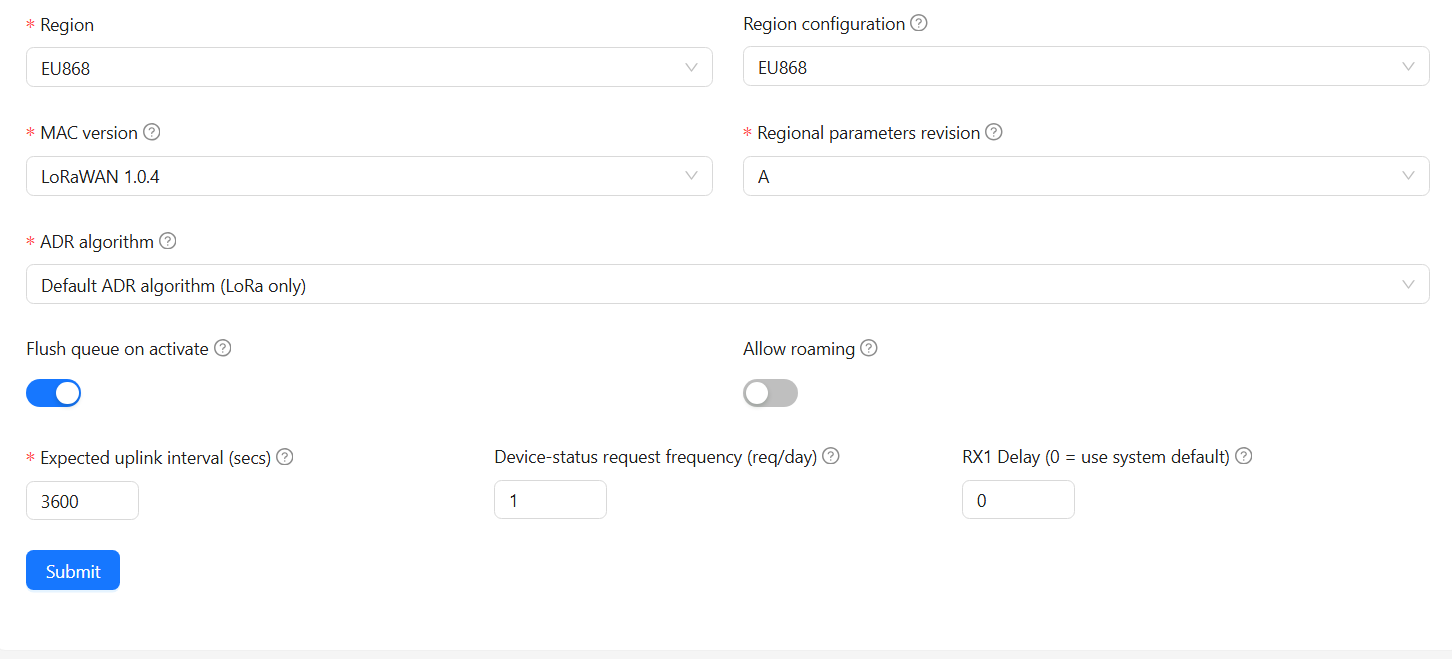This screenshot has height=659, width=1452.
Task: Click help icon beside Allow roaming
Action: click(869, 348)
